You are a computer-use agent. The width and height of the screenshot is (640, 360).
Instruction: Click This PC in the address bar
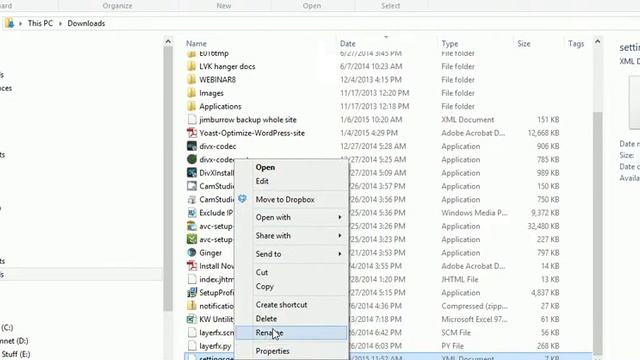[x=40, y=23]
